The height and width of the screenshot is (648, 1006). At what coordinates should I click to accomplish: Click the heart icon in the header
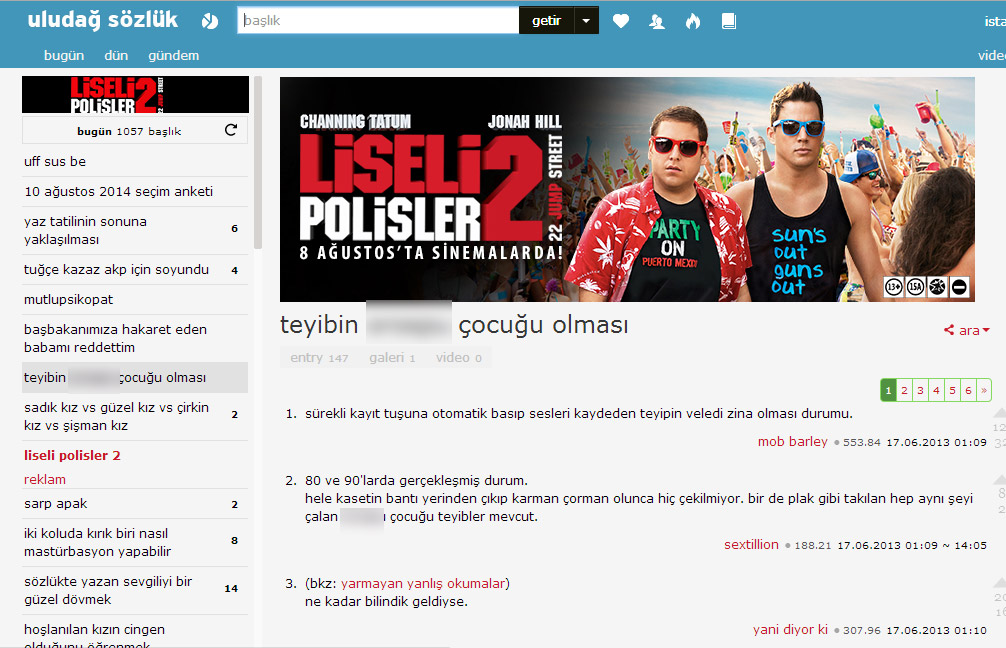click(621, 21)
